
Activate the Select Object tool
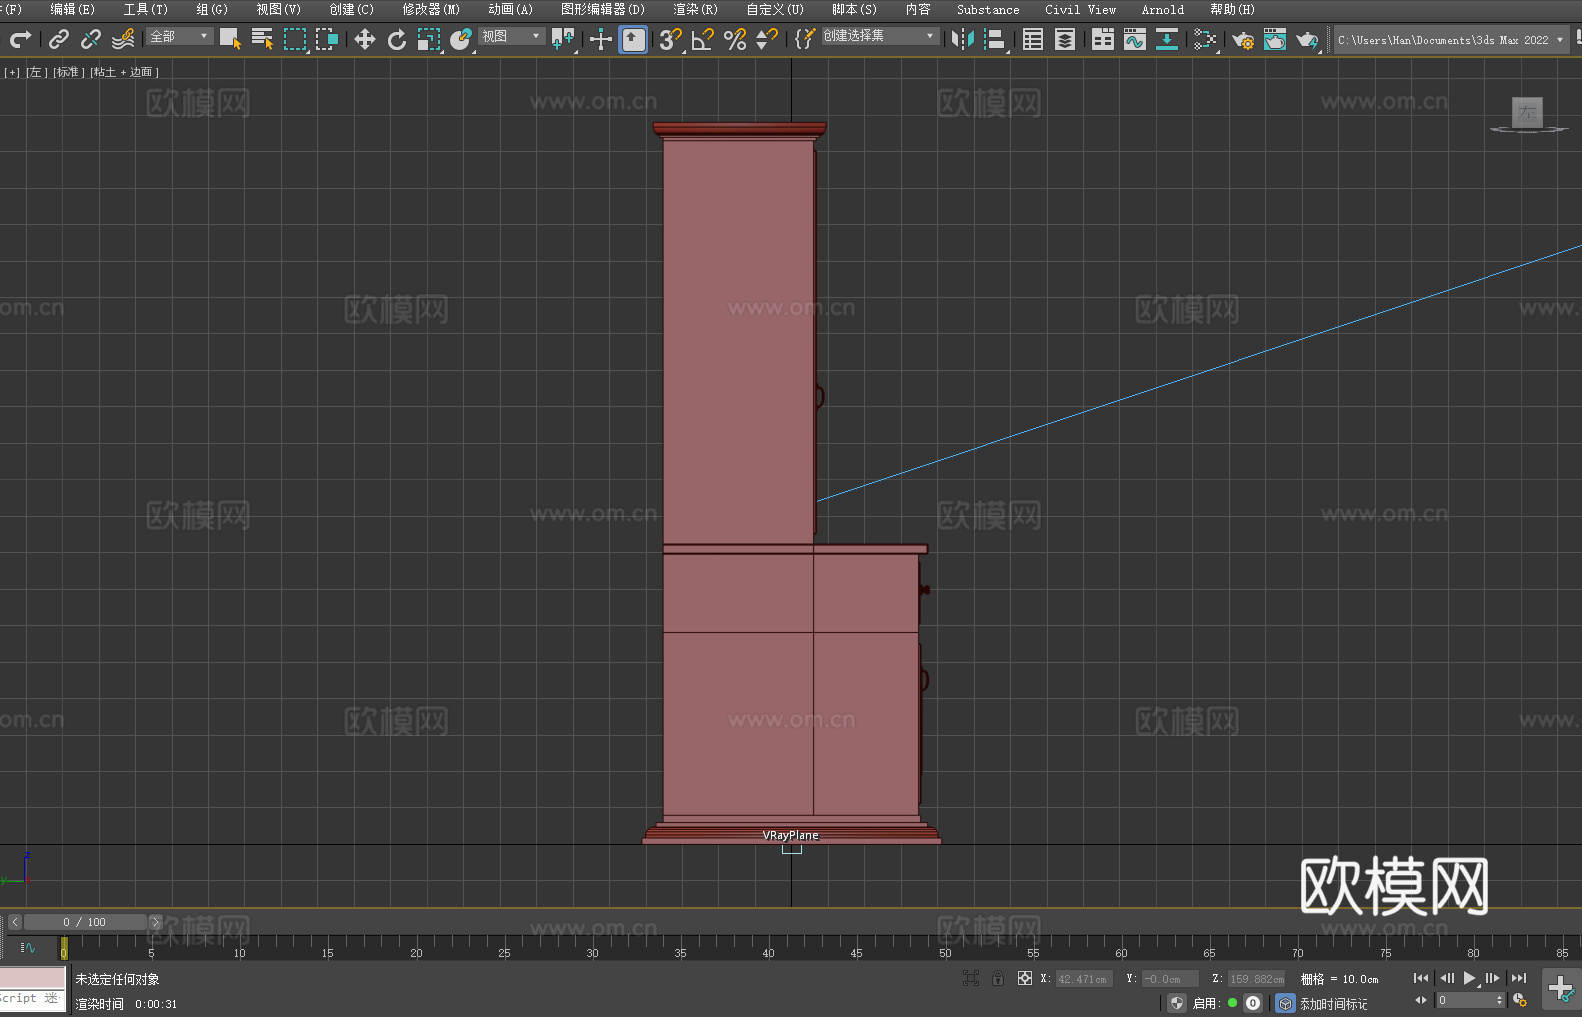[x=230, y=39]
